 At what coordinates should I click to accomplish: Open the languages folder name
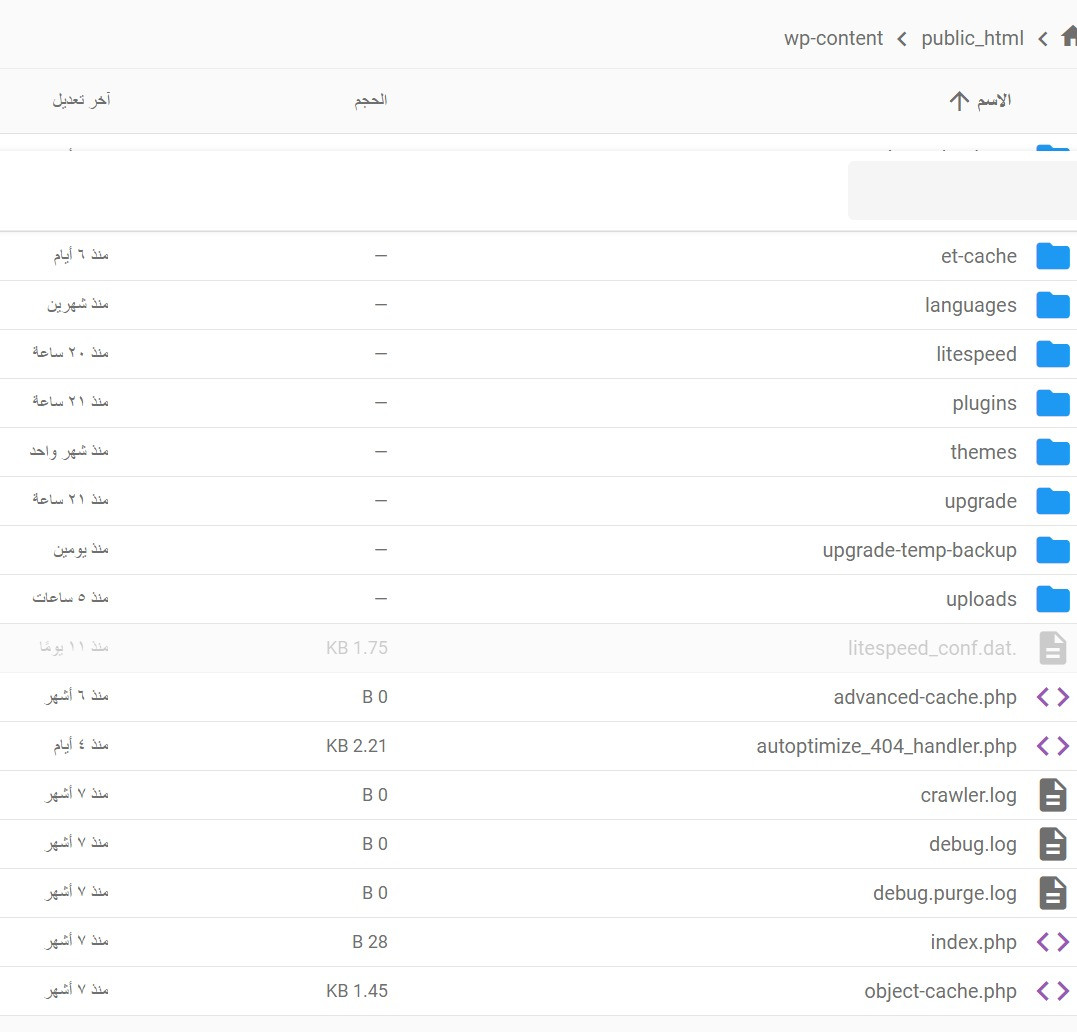coord(970,305)
